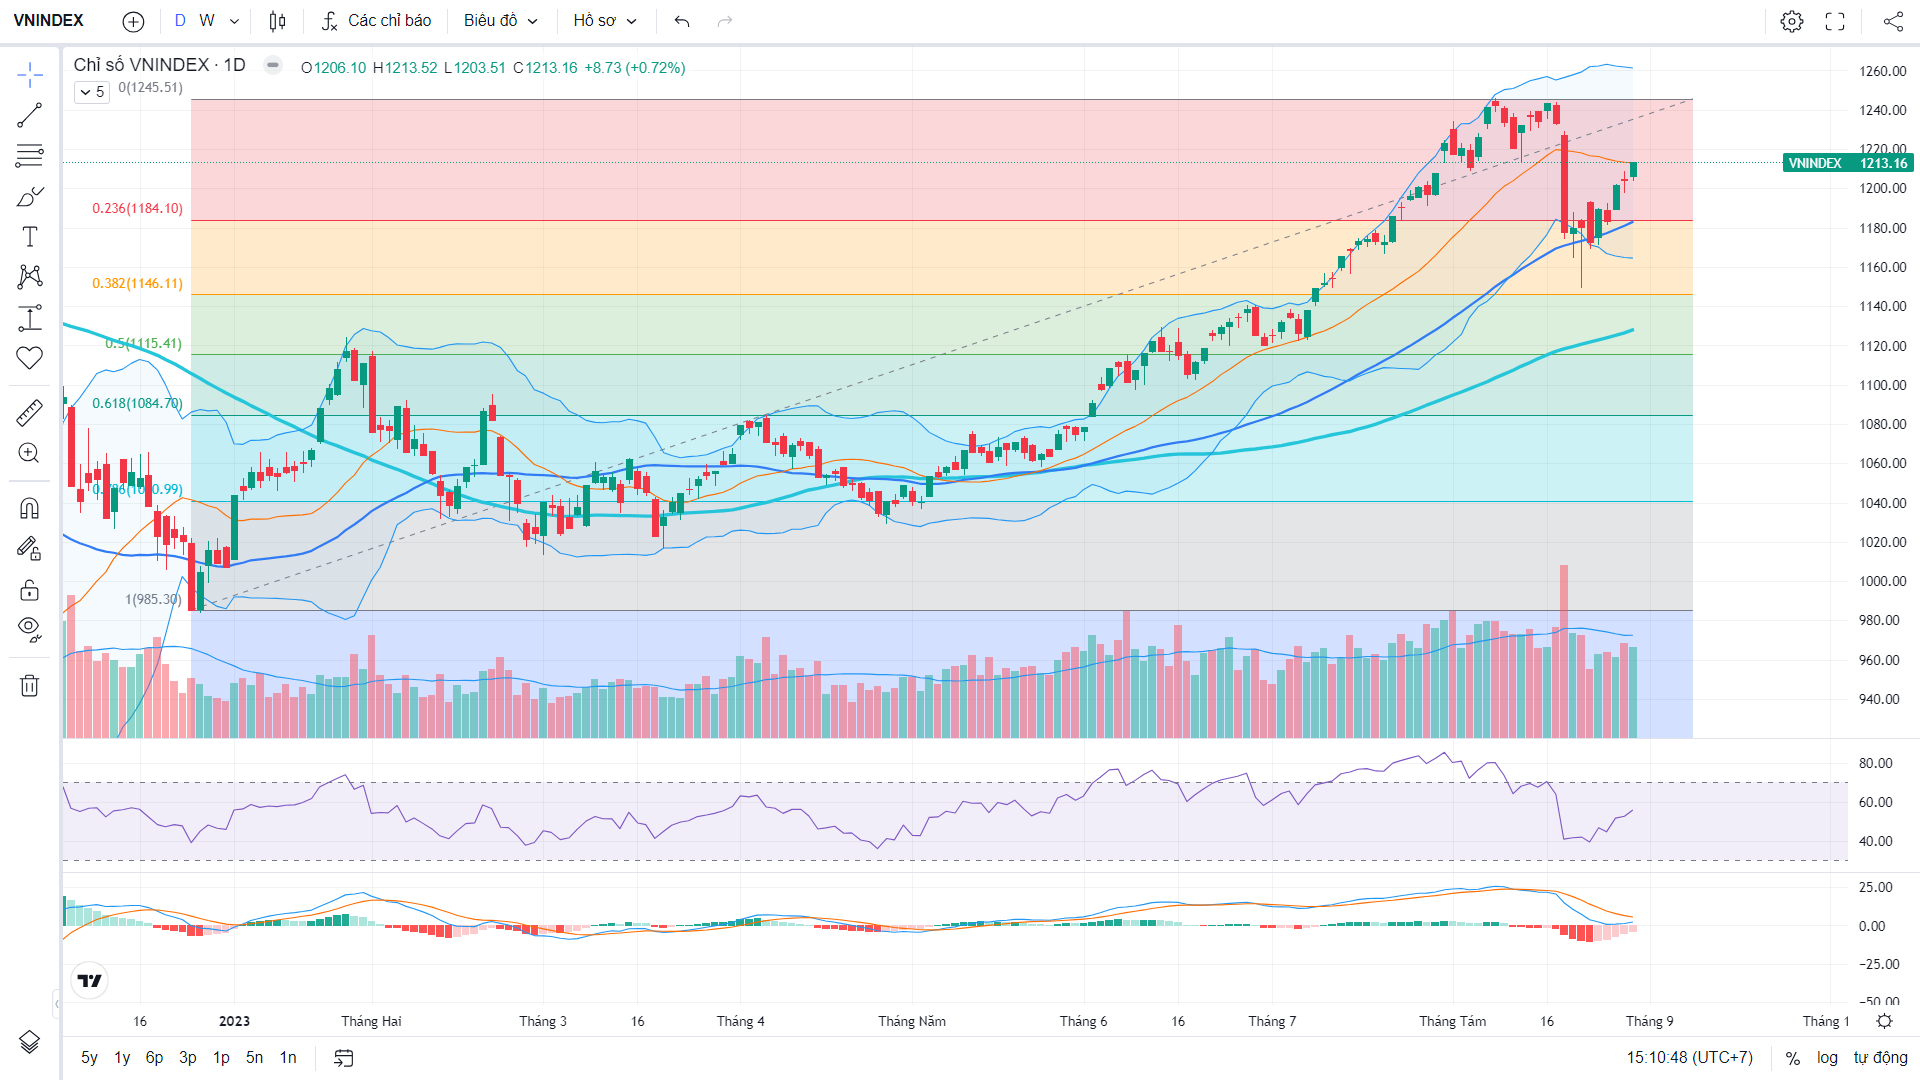
Task: Open the object tree layers panel
Action: click(x=29, y=1042)
